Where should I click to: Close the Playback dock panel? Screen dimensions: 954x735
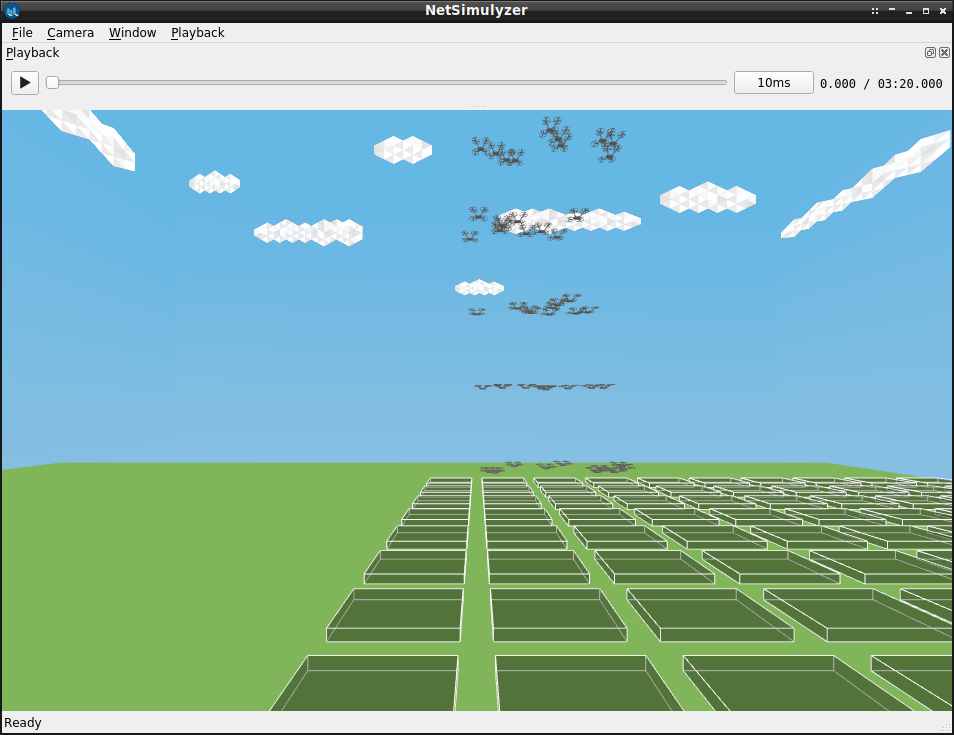944,53
